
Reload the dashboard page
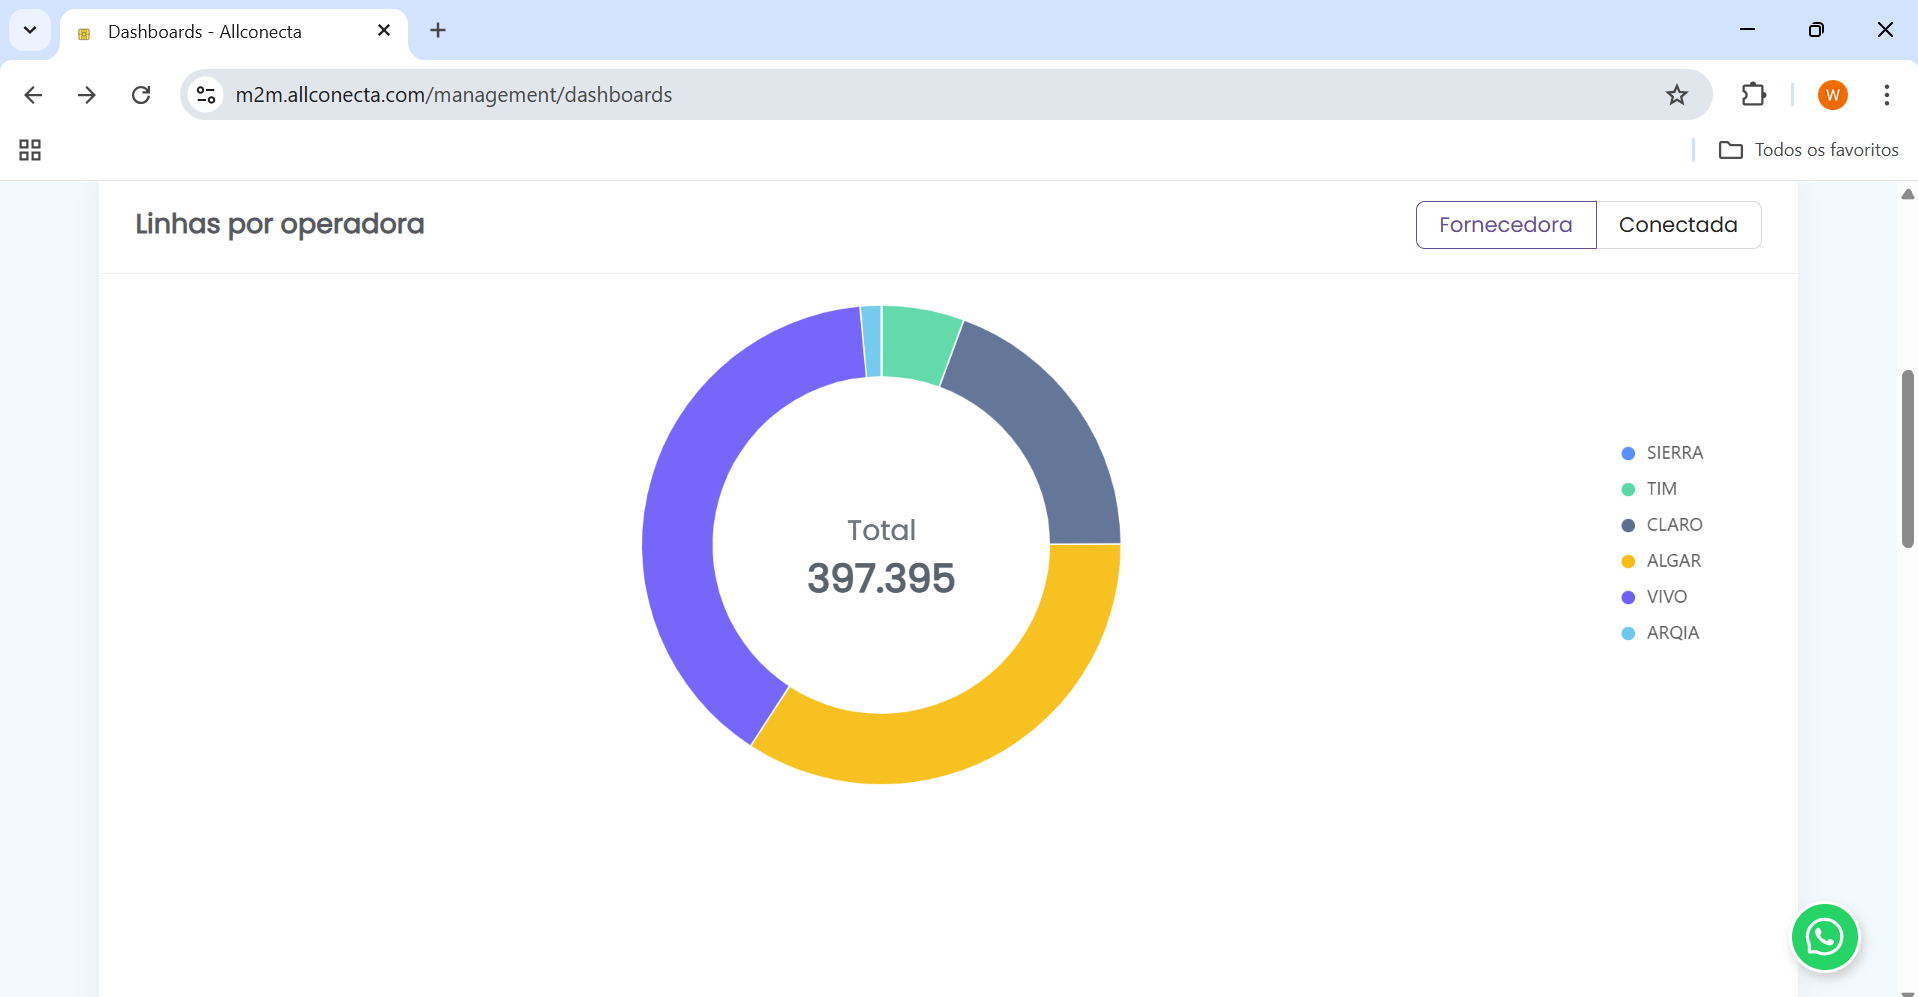[141, 95]
